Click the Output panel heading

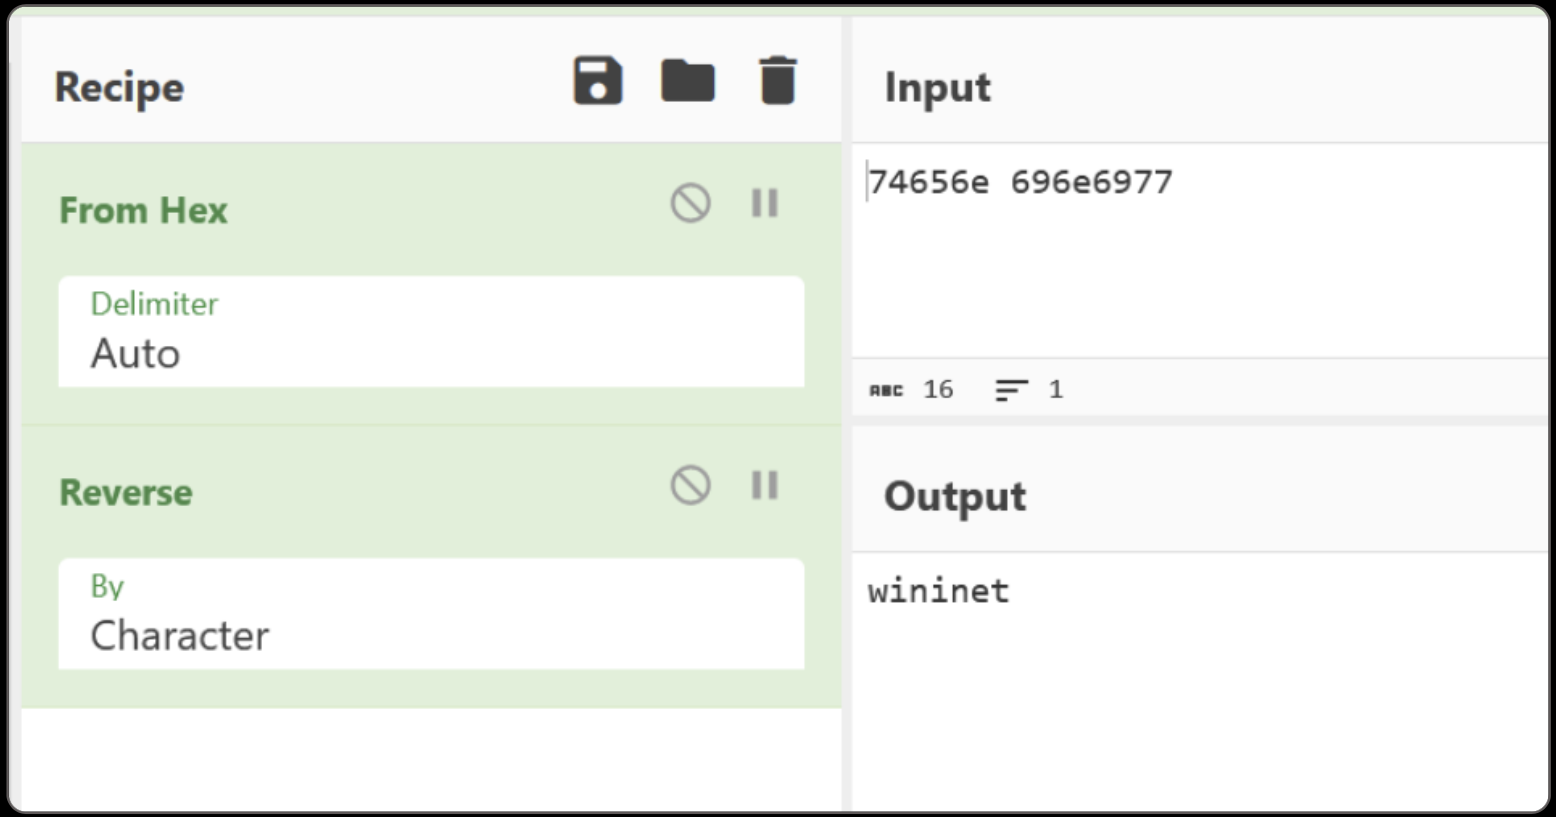(954, 497)
